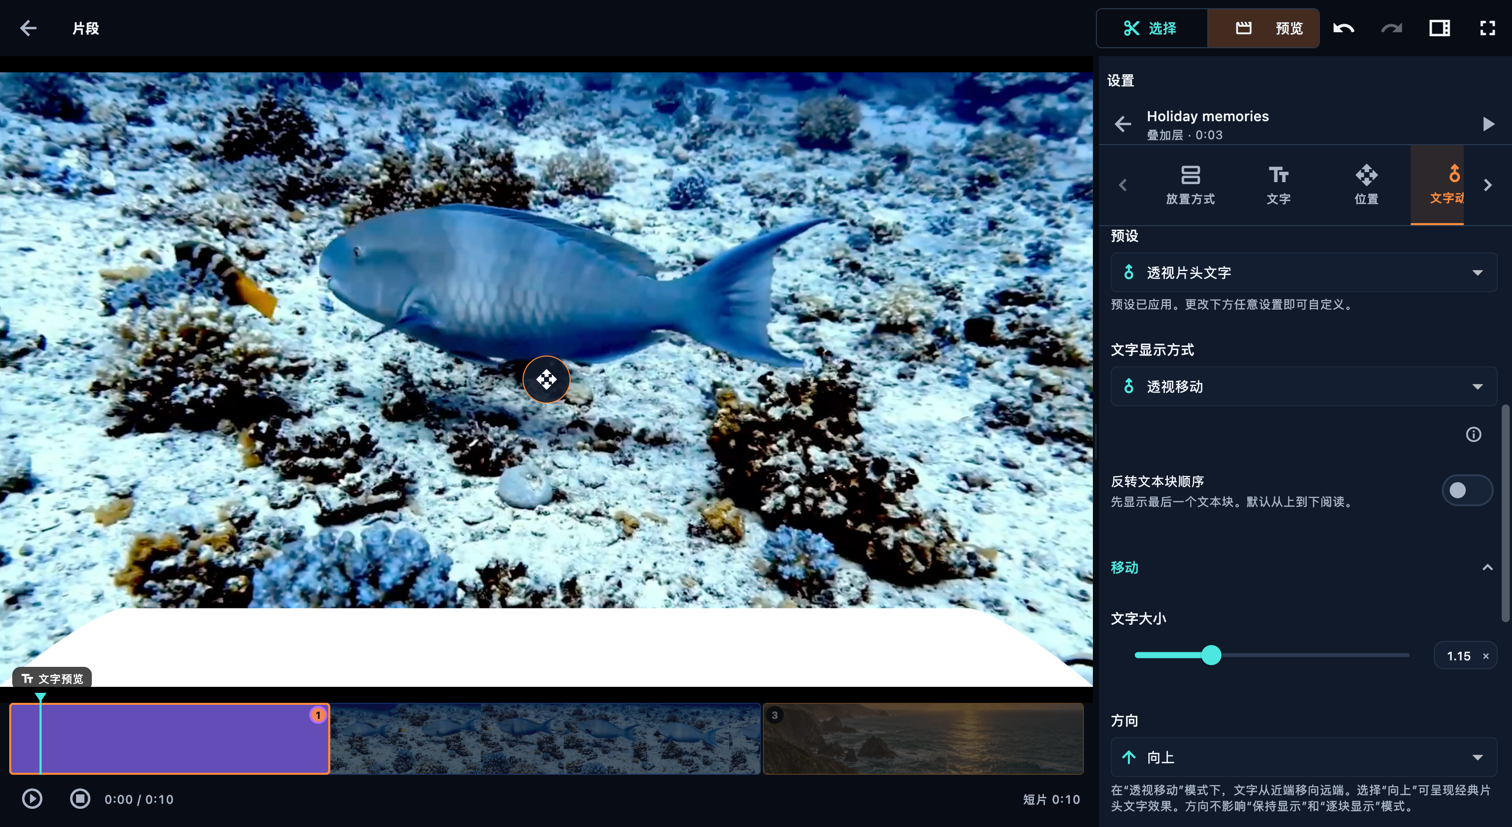Viewport: 1512px width, 827px height.
Task: Click the info icon below 透视移动
Action: [x=1473, y=434]
